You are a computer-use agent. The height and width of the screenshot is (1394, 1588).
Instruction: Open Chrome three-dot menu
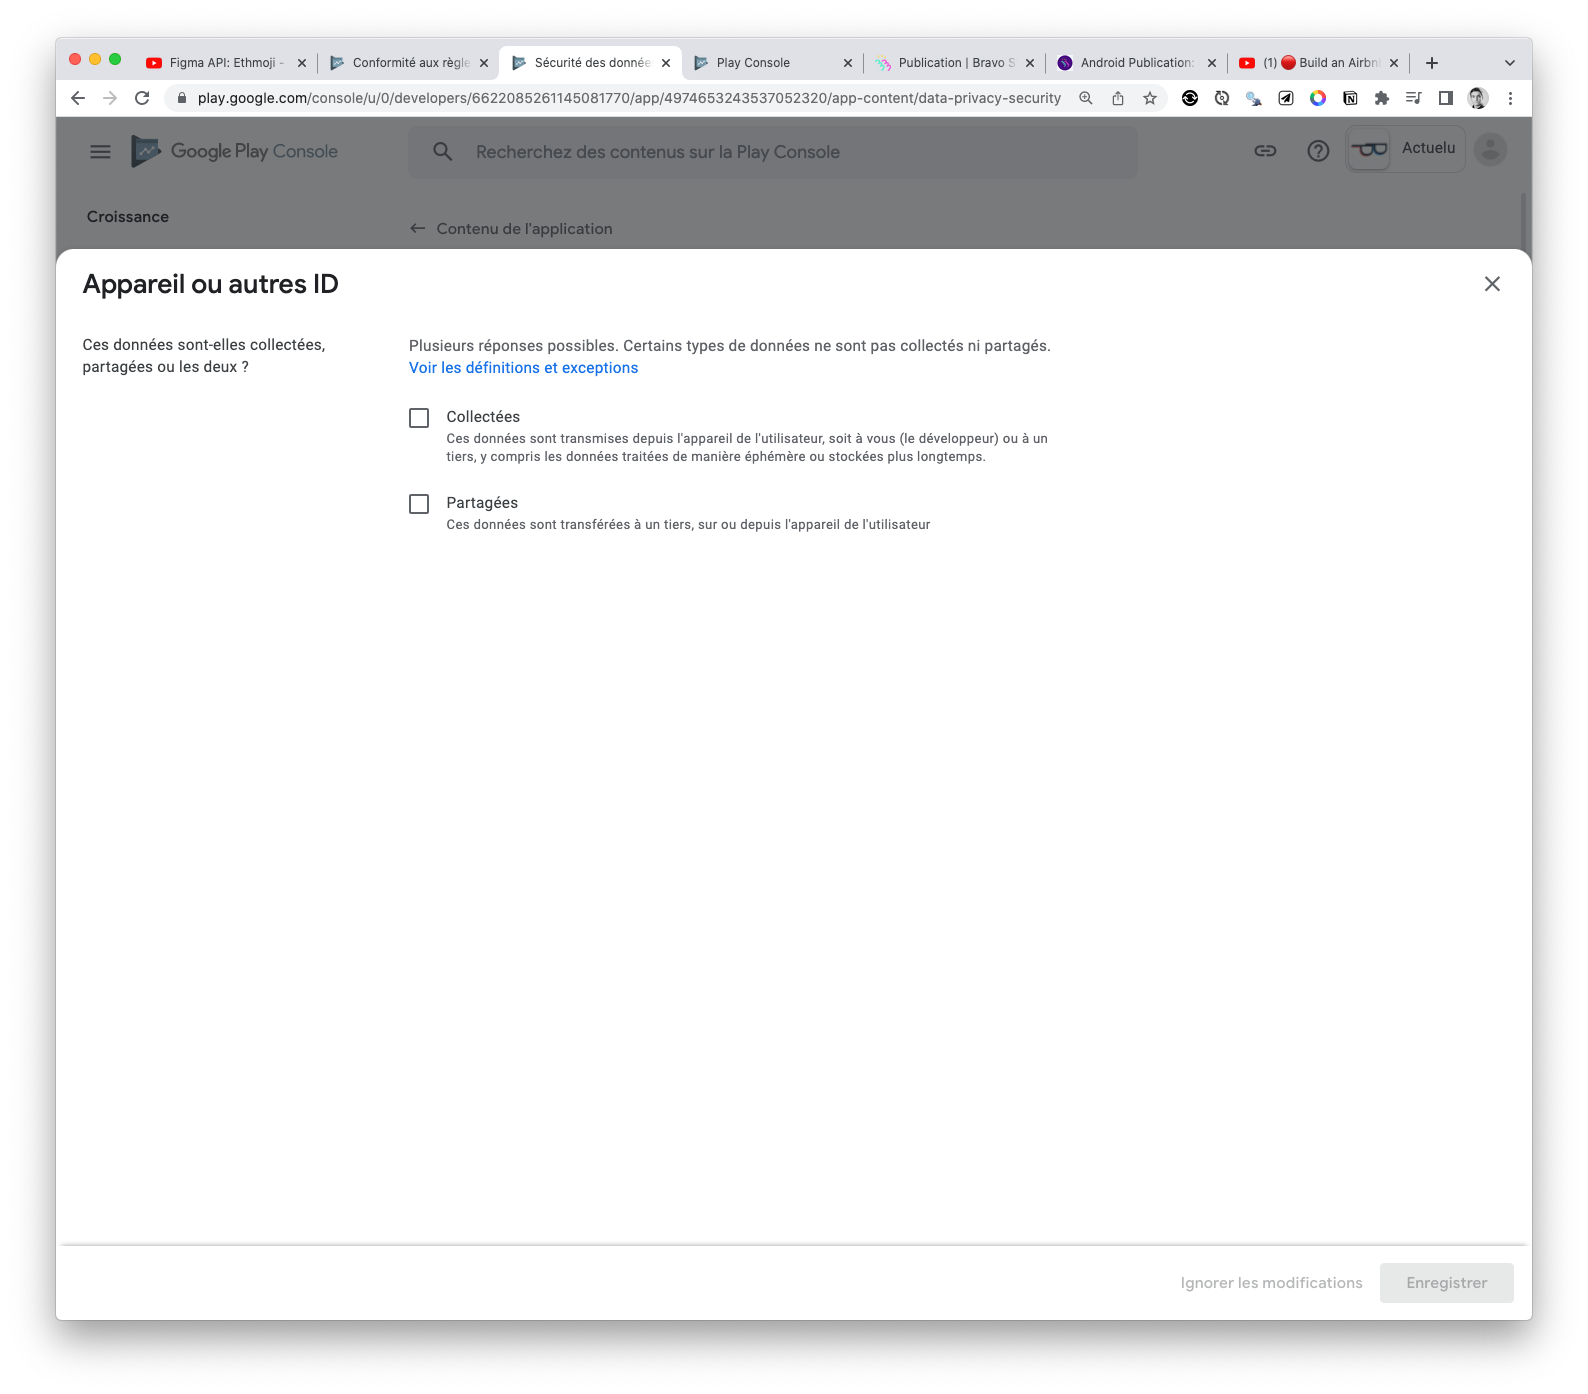click(1510, 98)
